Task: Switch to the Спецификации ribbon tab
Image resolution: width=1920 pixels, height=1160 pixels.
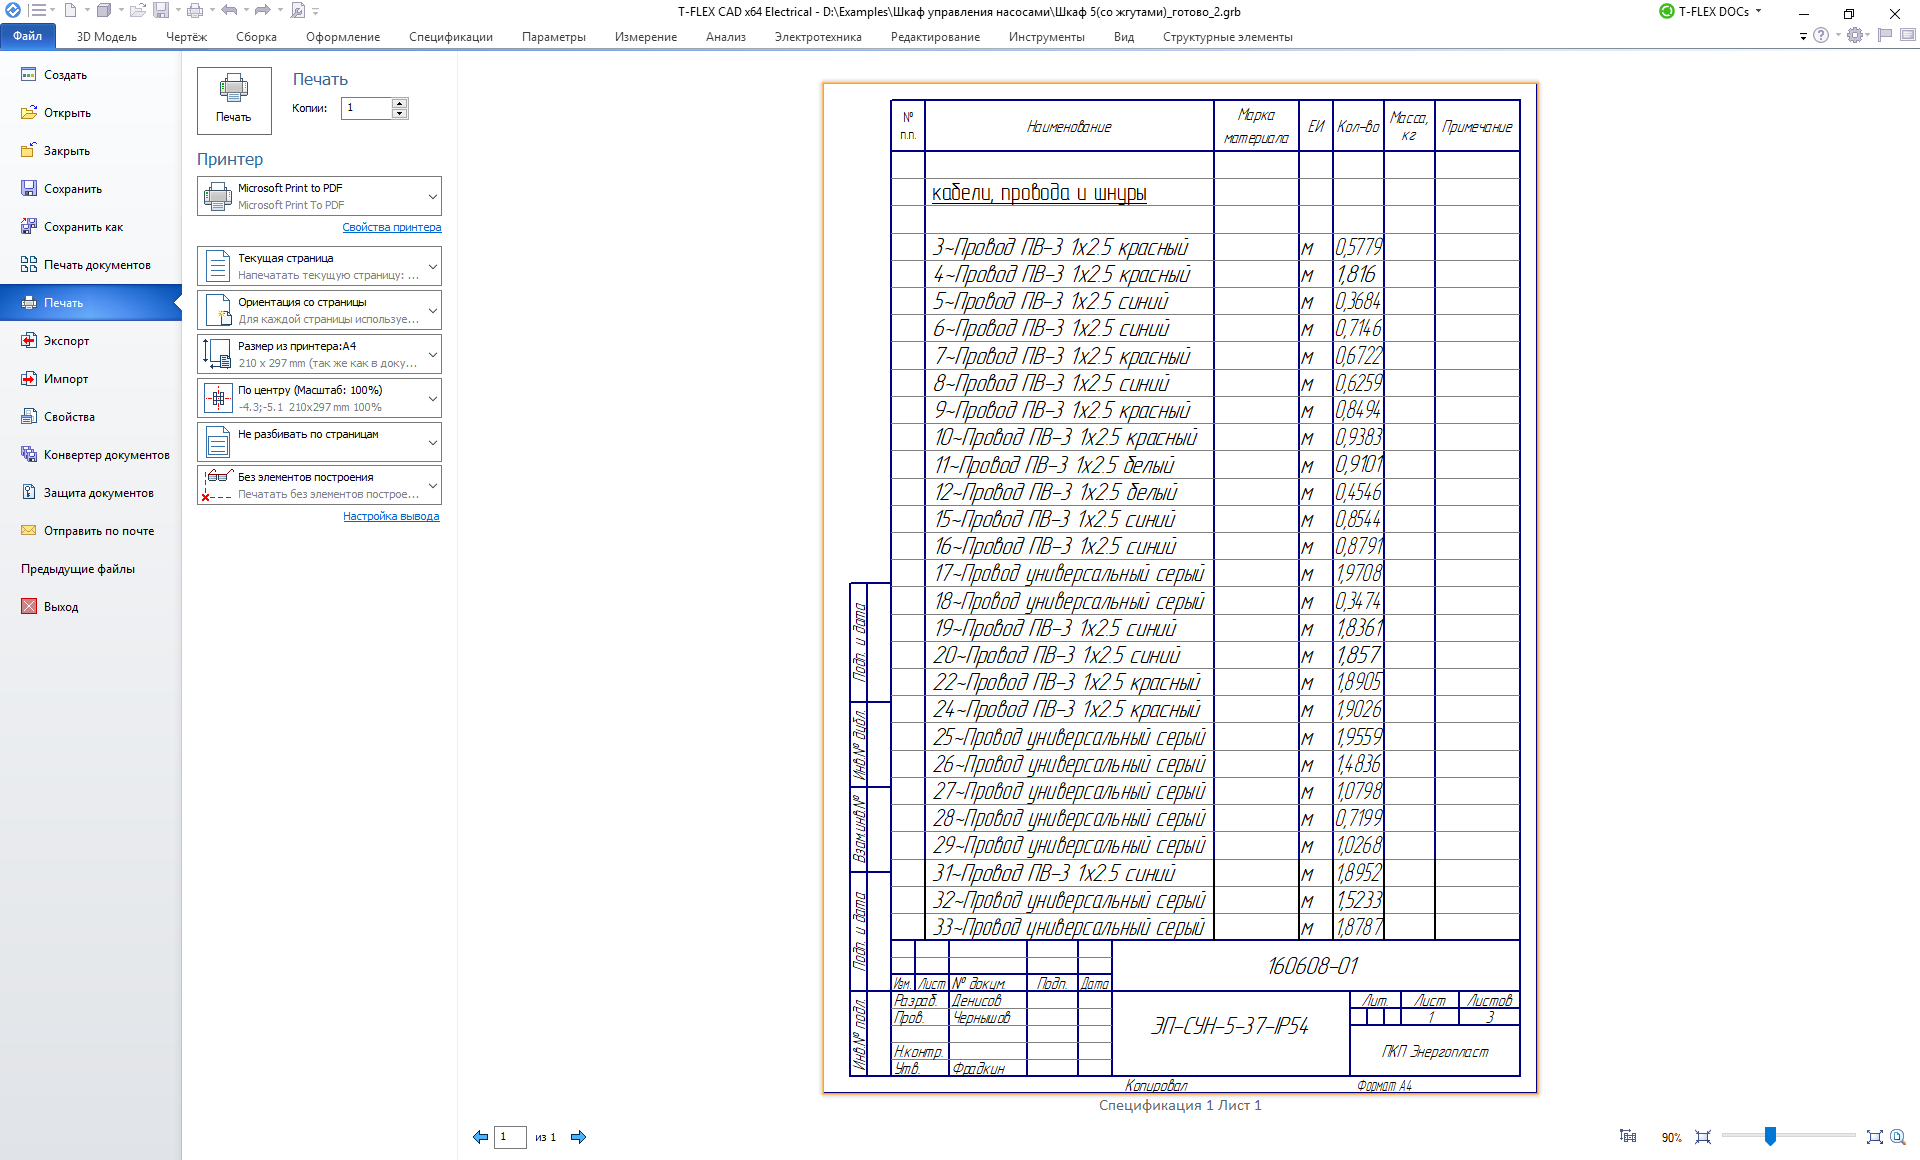Action: pyautogui.click(x=450, y=37)
